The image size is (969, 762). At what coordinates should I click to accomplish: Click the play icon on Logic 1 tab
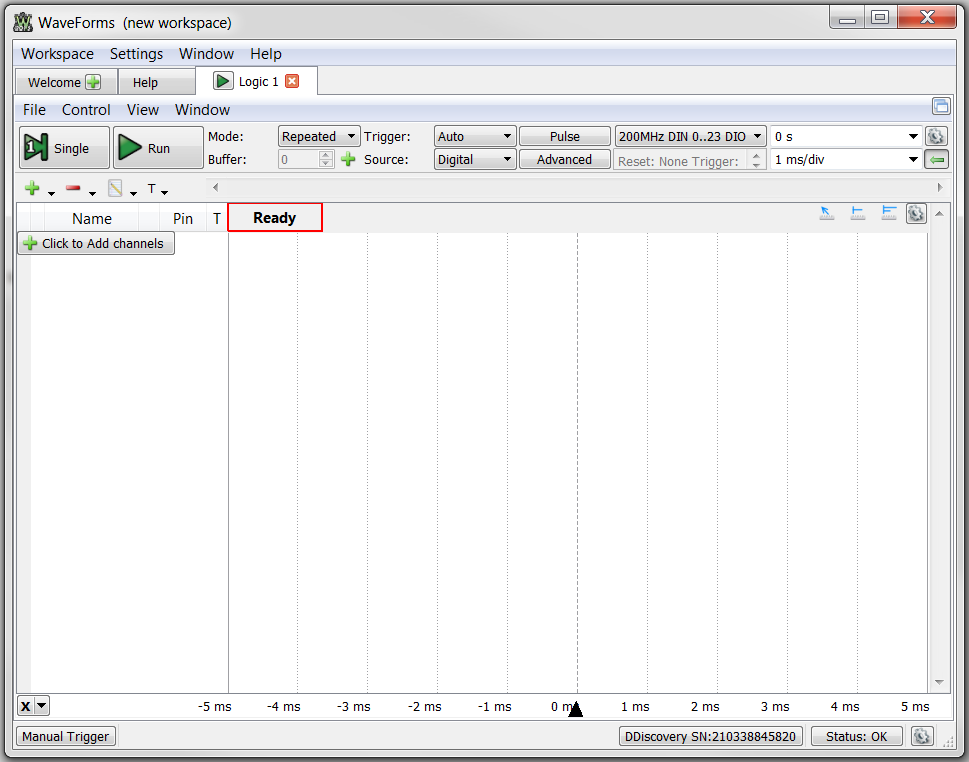(223, 81)
